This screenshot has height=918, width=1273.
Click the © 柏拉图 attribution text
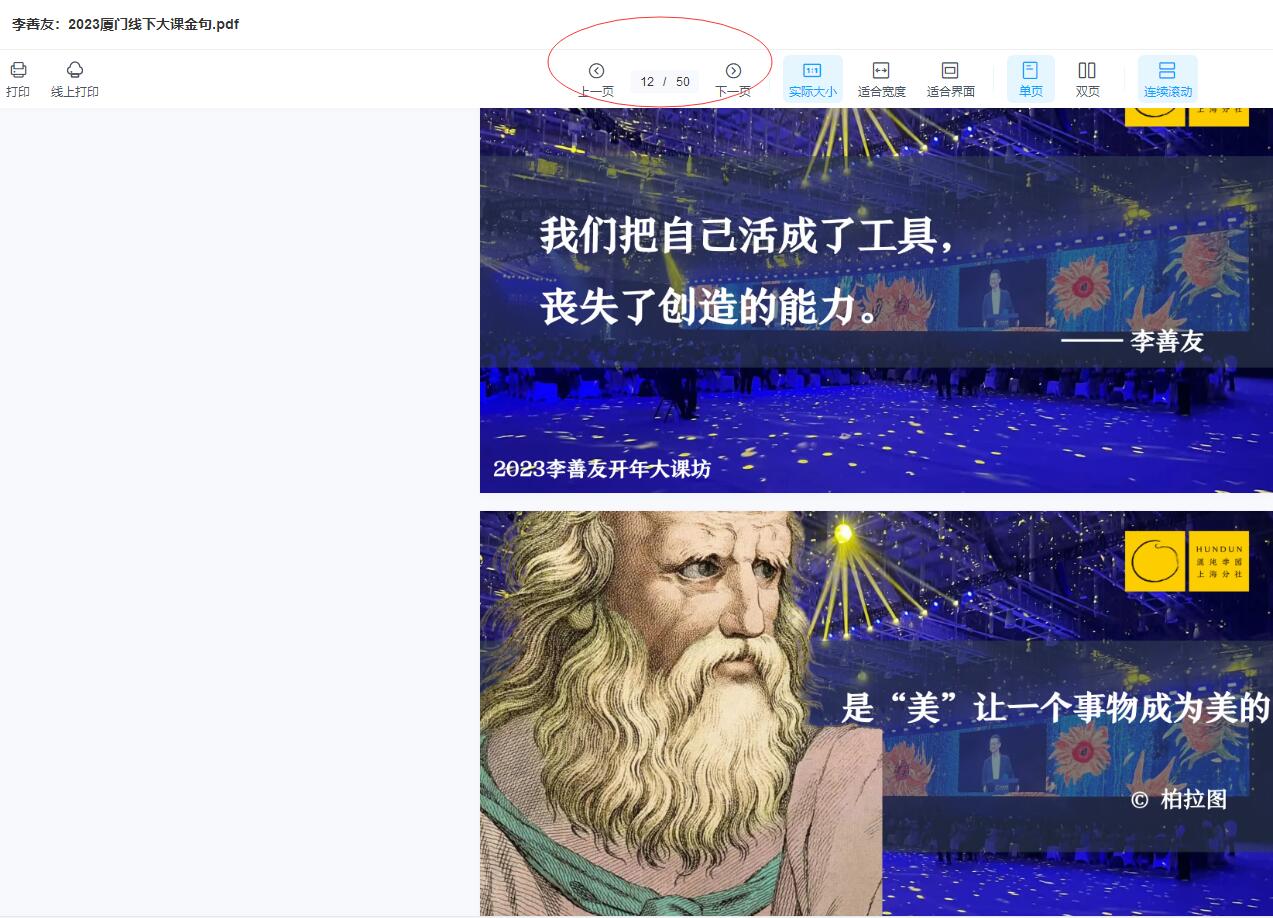tap(1178, 800)
